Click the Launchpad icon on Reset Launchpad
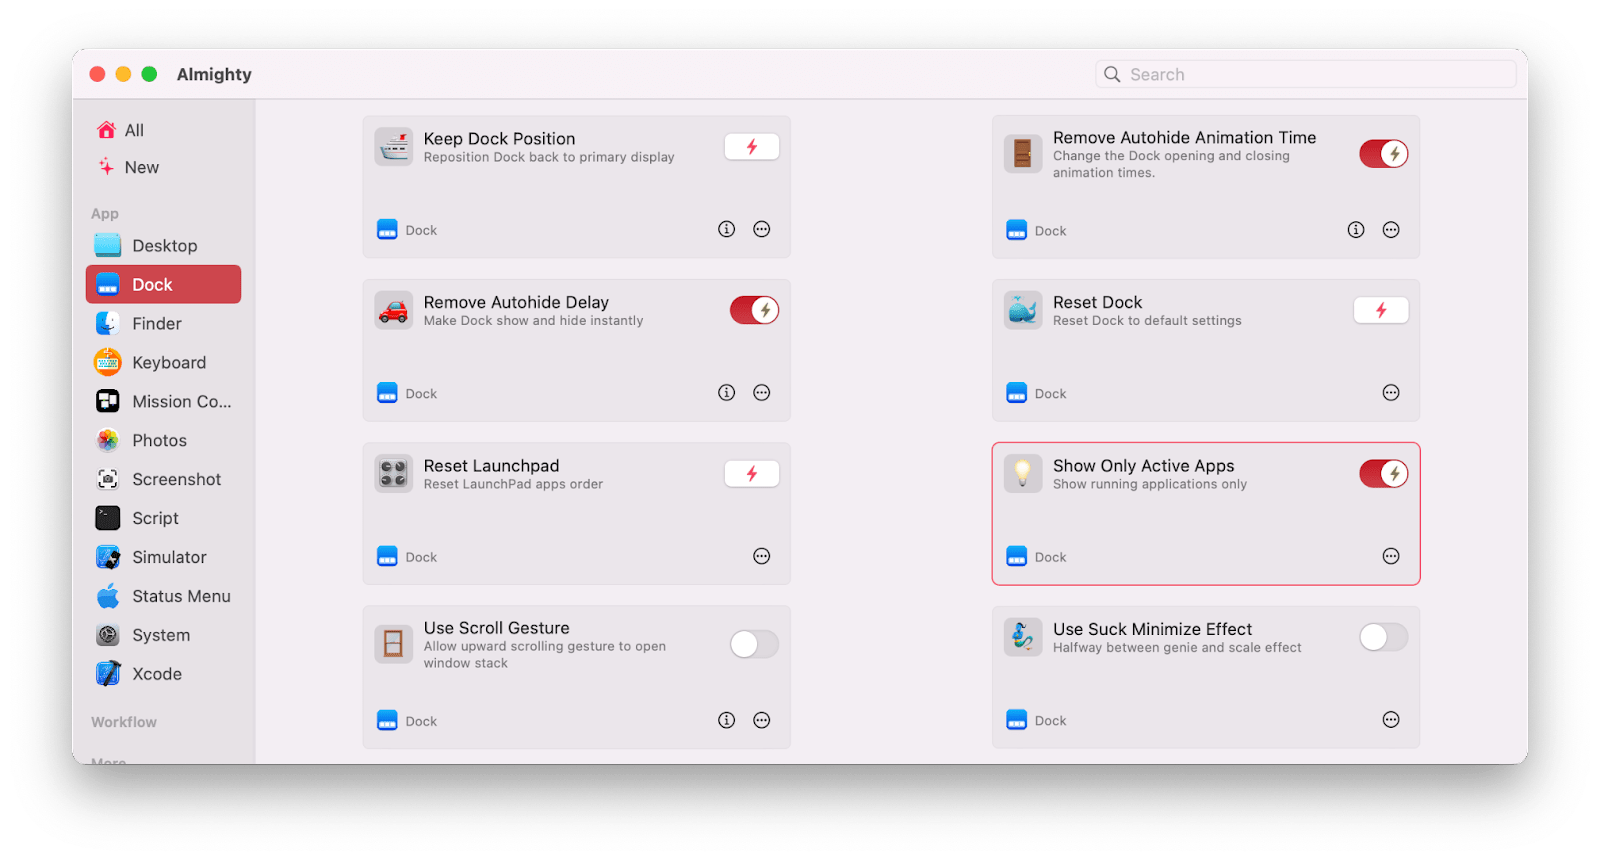The width and height of the screenshot is (1600, 860). 394,474
